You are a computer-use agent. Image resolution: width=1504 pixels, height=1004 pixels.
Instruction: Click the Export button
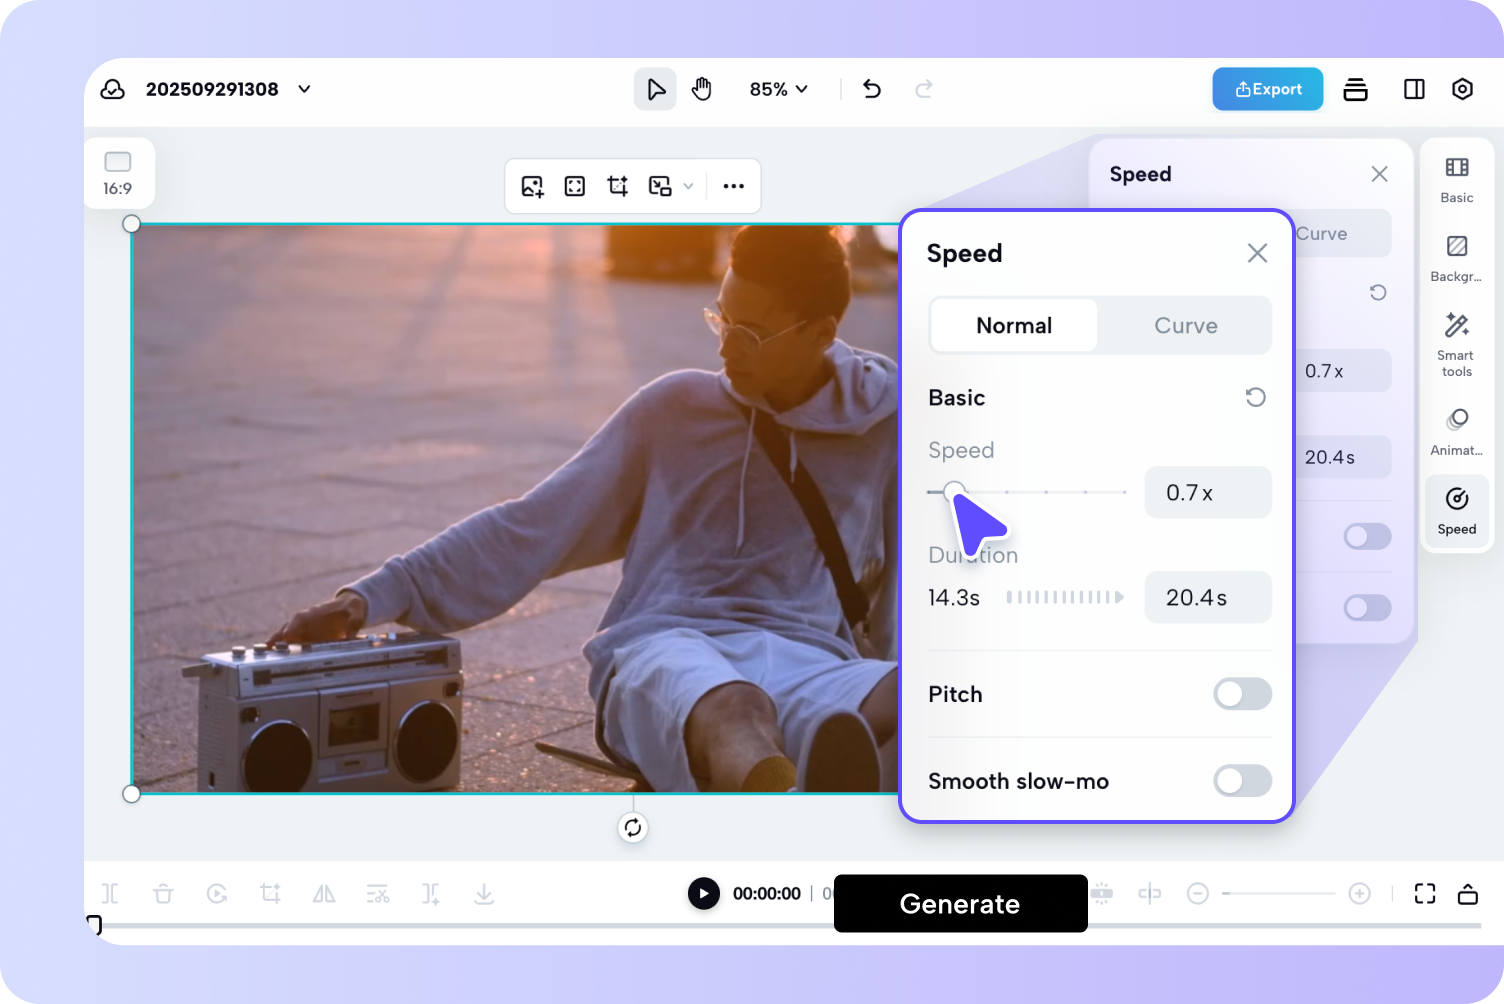[x=1267, y=89]
